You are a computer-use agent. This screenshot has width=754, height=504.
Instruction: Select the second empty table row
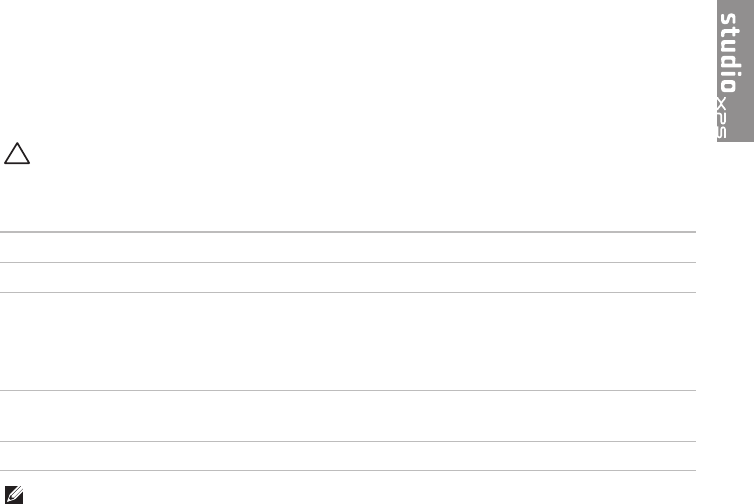point(348,278)
